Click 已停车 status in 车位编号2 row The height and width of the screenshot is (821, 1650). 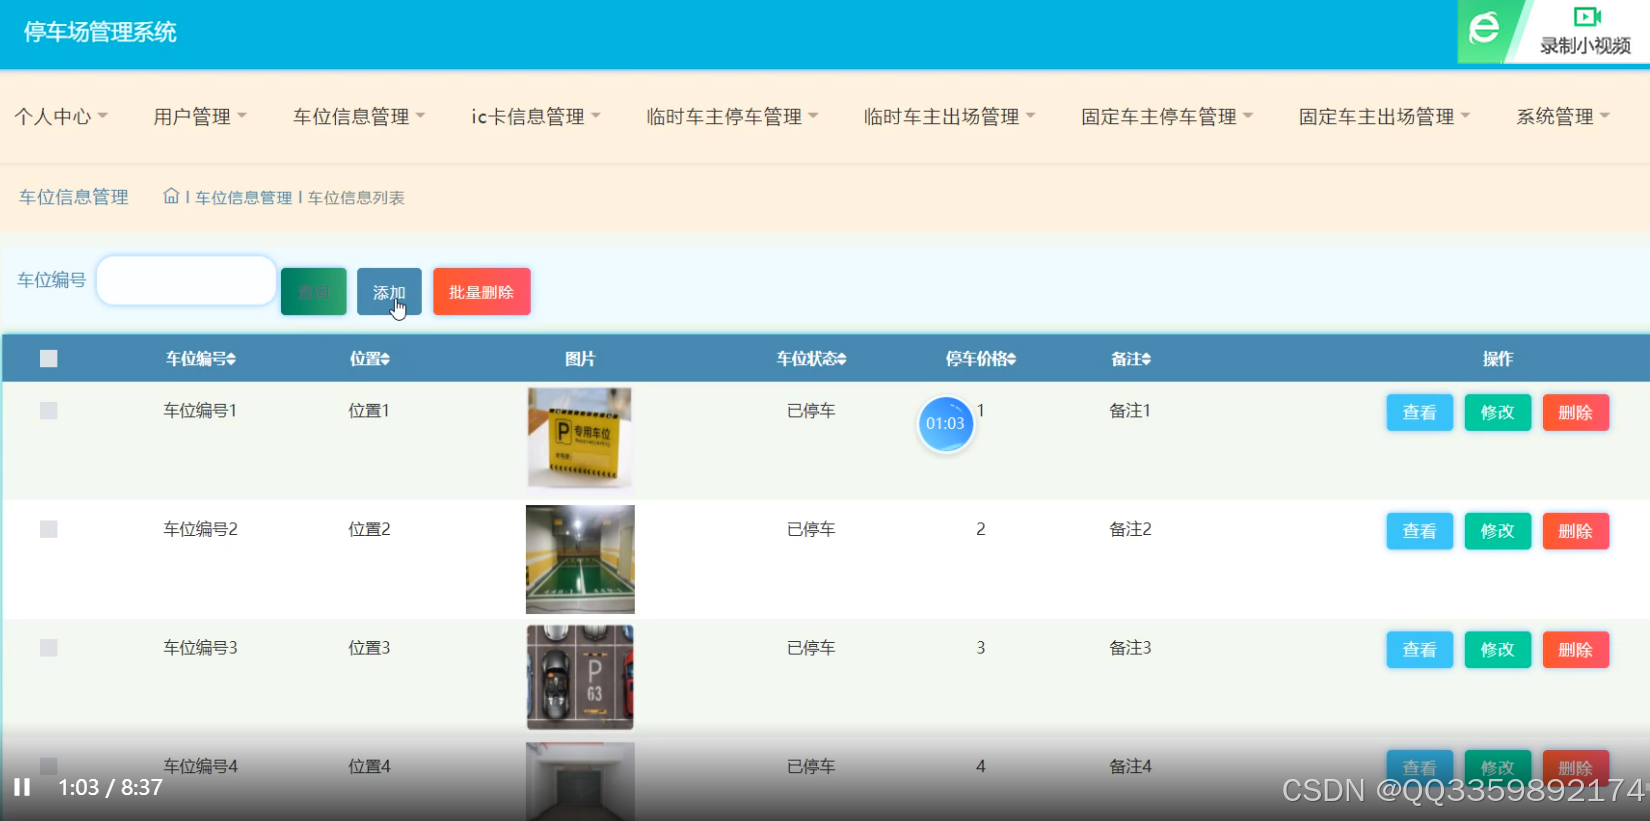(x=811, y=529)
